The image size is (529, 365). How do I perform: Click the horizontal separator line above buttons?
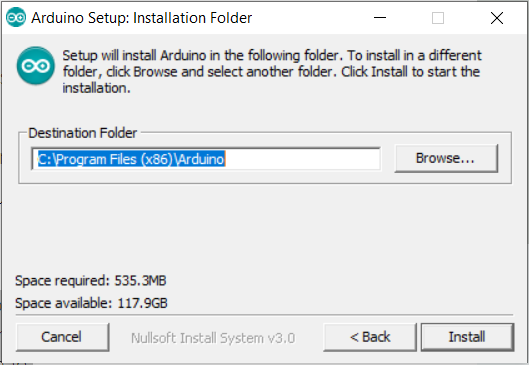coord(264,315)
